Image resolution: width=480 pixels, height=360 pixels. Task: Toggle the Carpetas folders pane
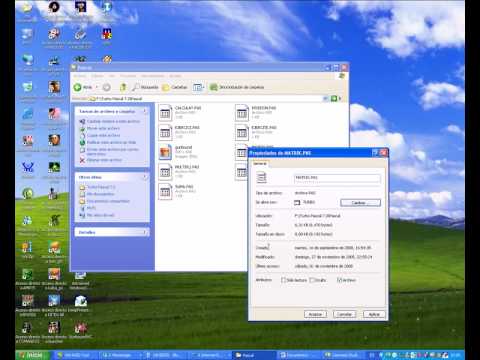click(x=175, y=87)
